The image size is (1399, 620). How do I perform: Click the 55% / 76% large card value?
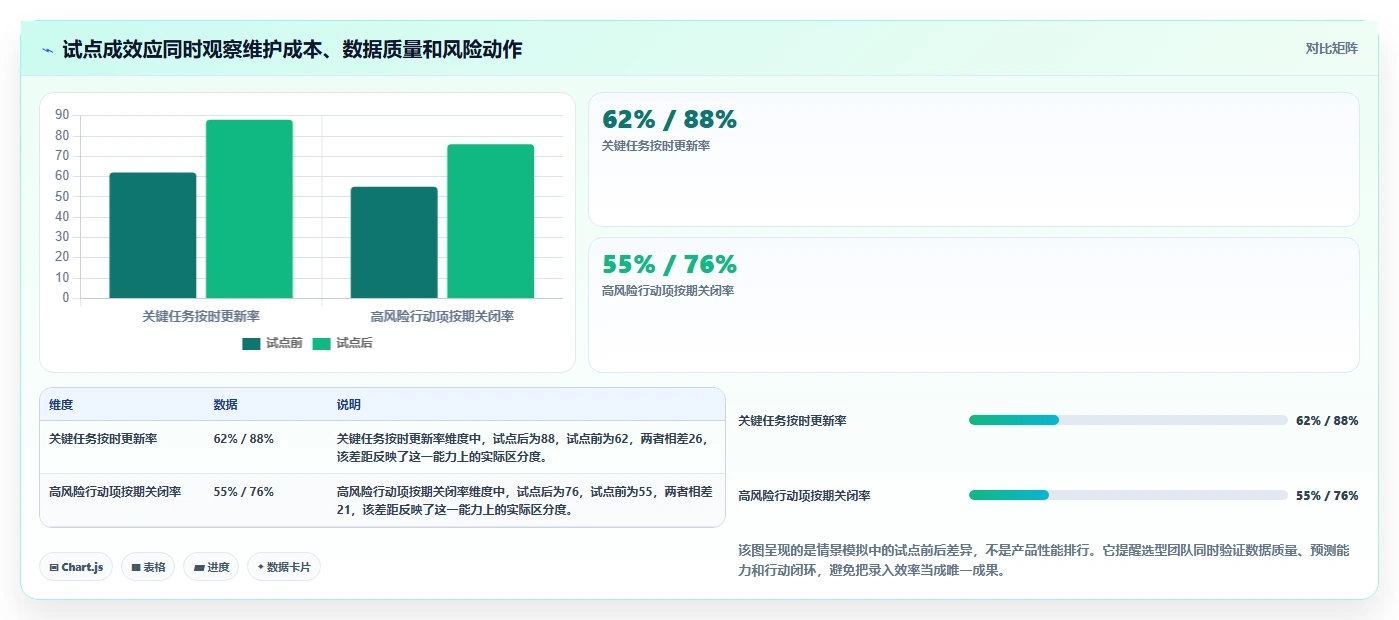(669, 265)
